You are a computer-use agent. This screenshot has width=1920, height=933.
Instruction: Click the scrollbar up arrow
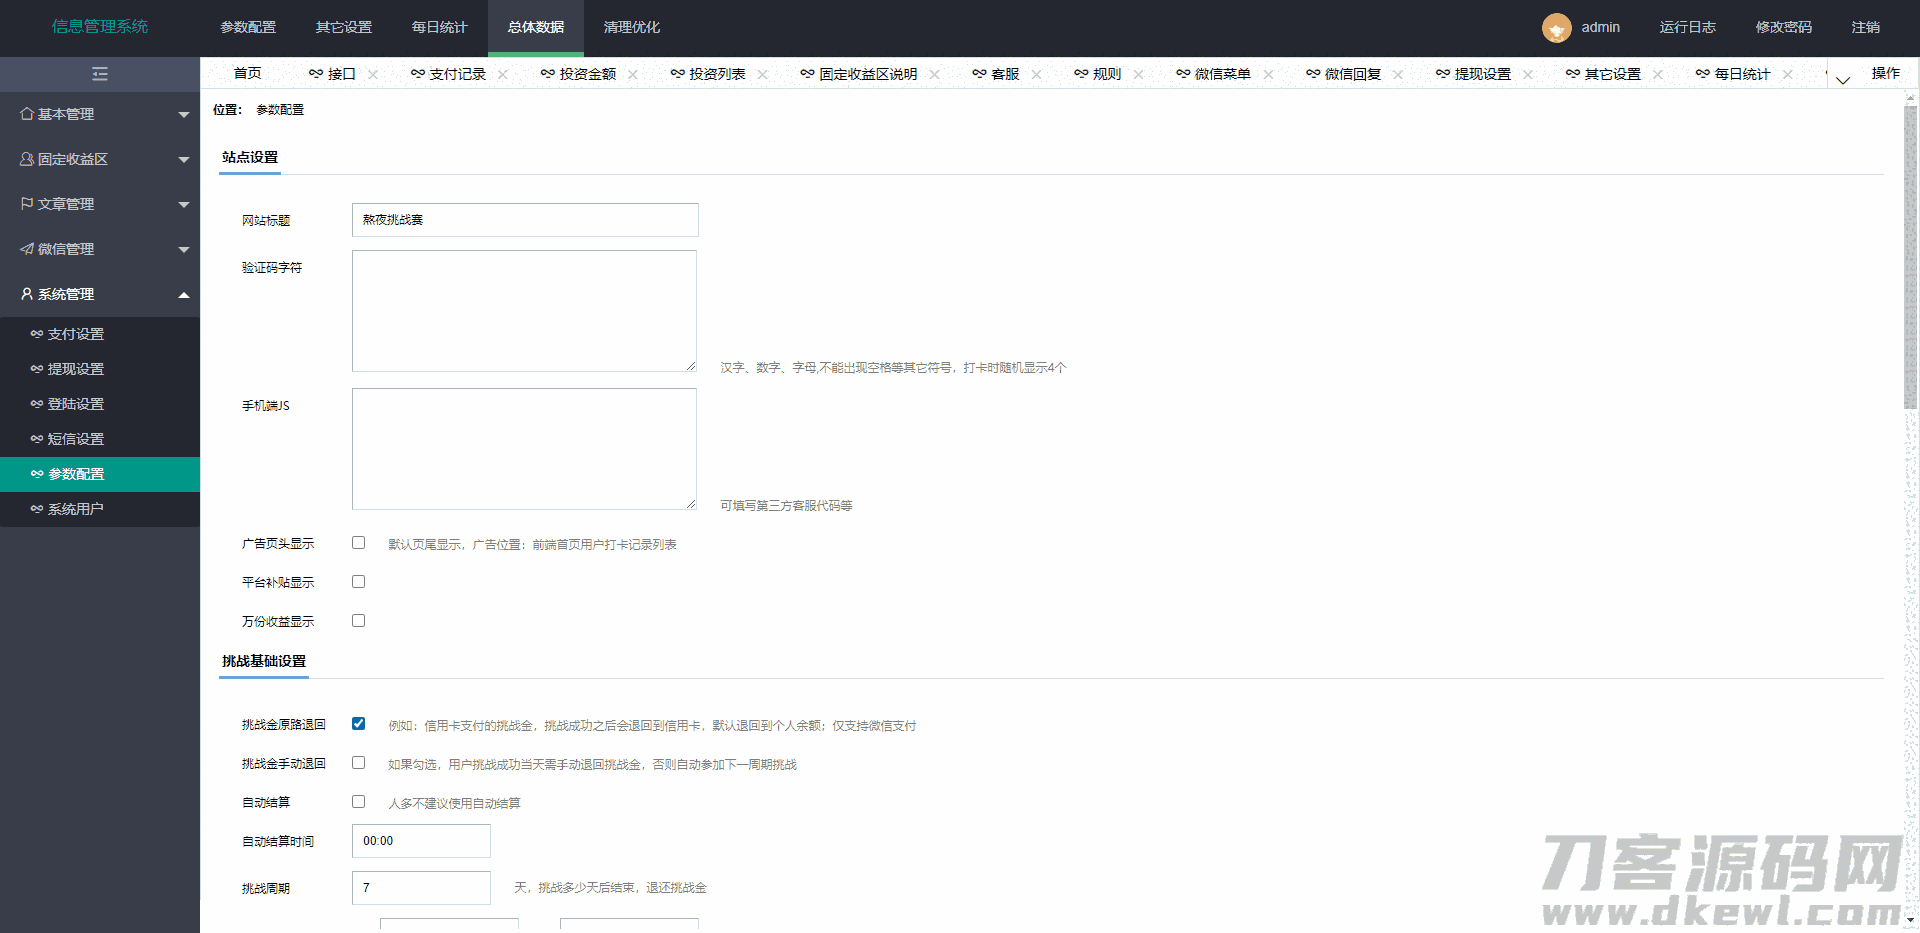click(x=1910, y=98)
